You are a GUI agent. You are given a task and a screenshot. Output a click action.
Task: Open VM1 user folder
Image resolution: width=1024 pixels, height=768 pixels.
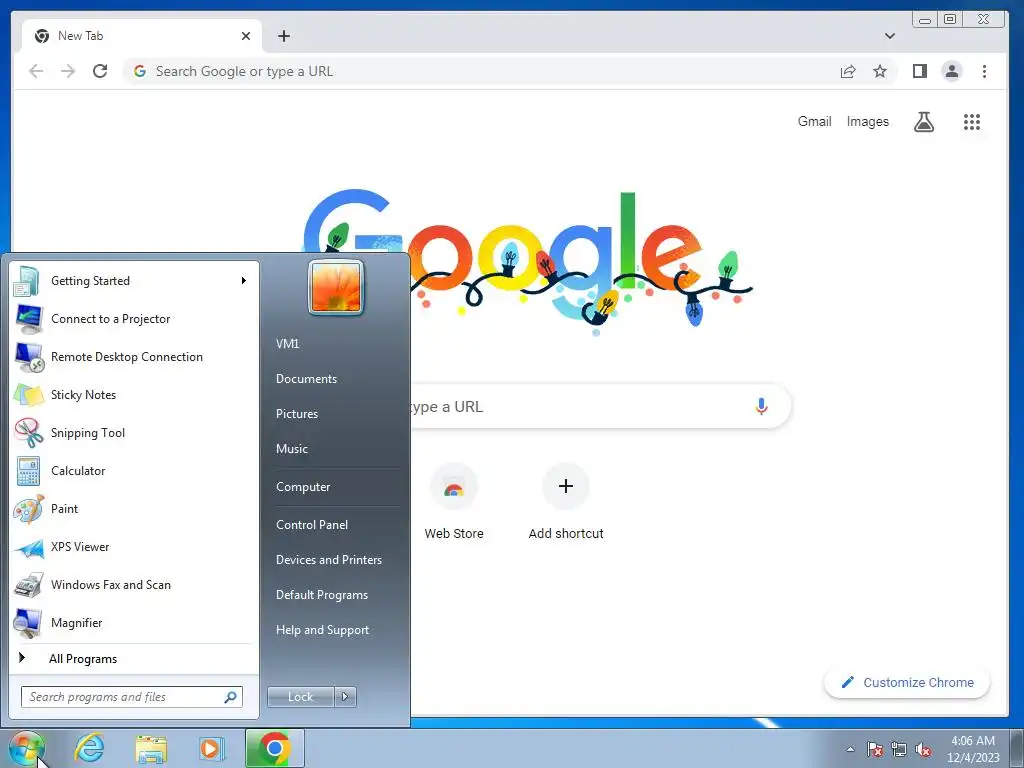(287, 344)
